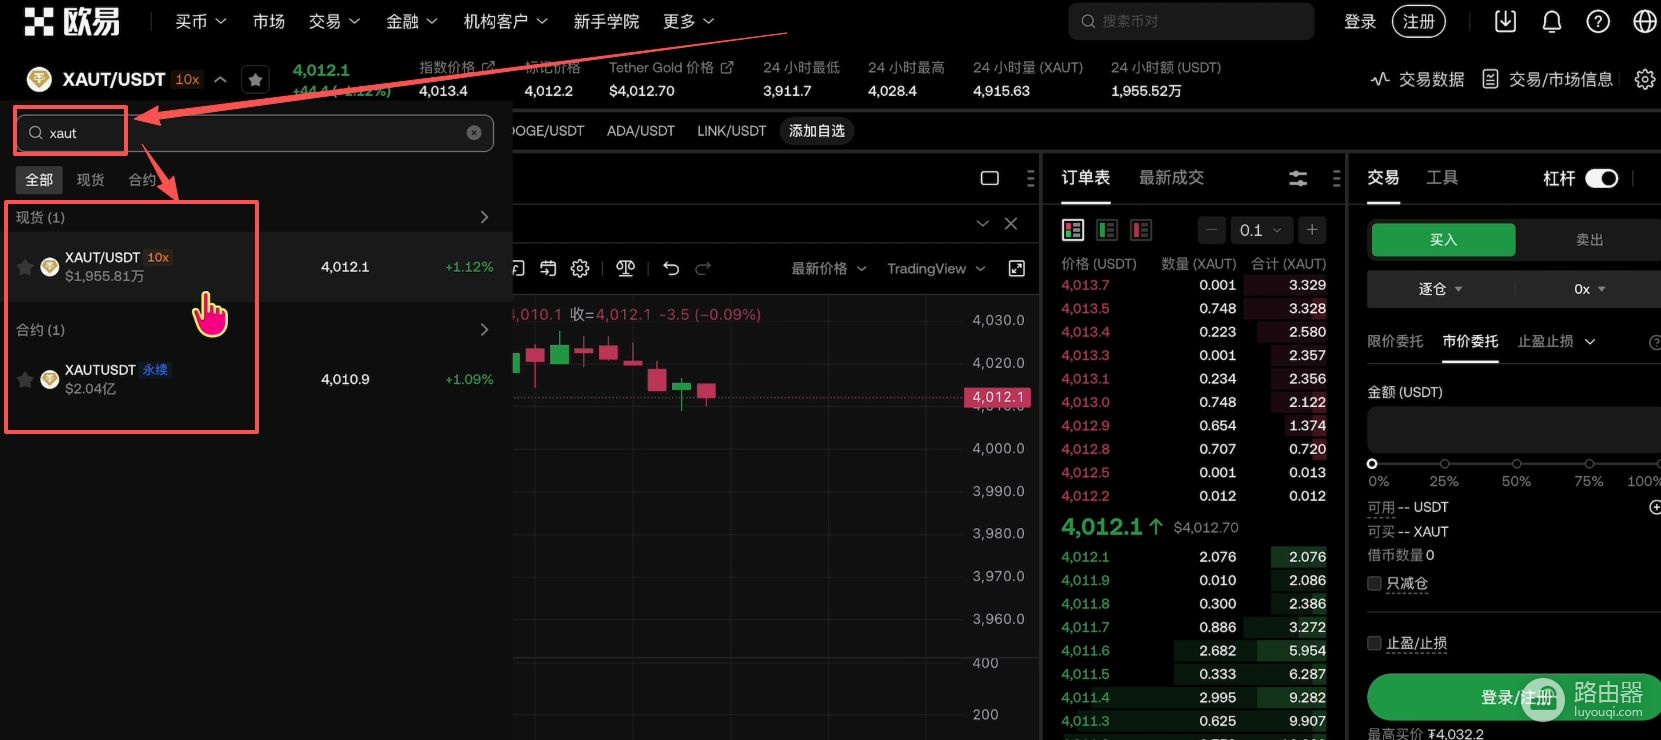Decrease order book price precision with minus
Viewport: 1661px width, 740px height.
1212,230
